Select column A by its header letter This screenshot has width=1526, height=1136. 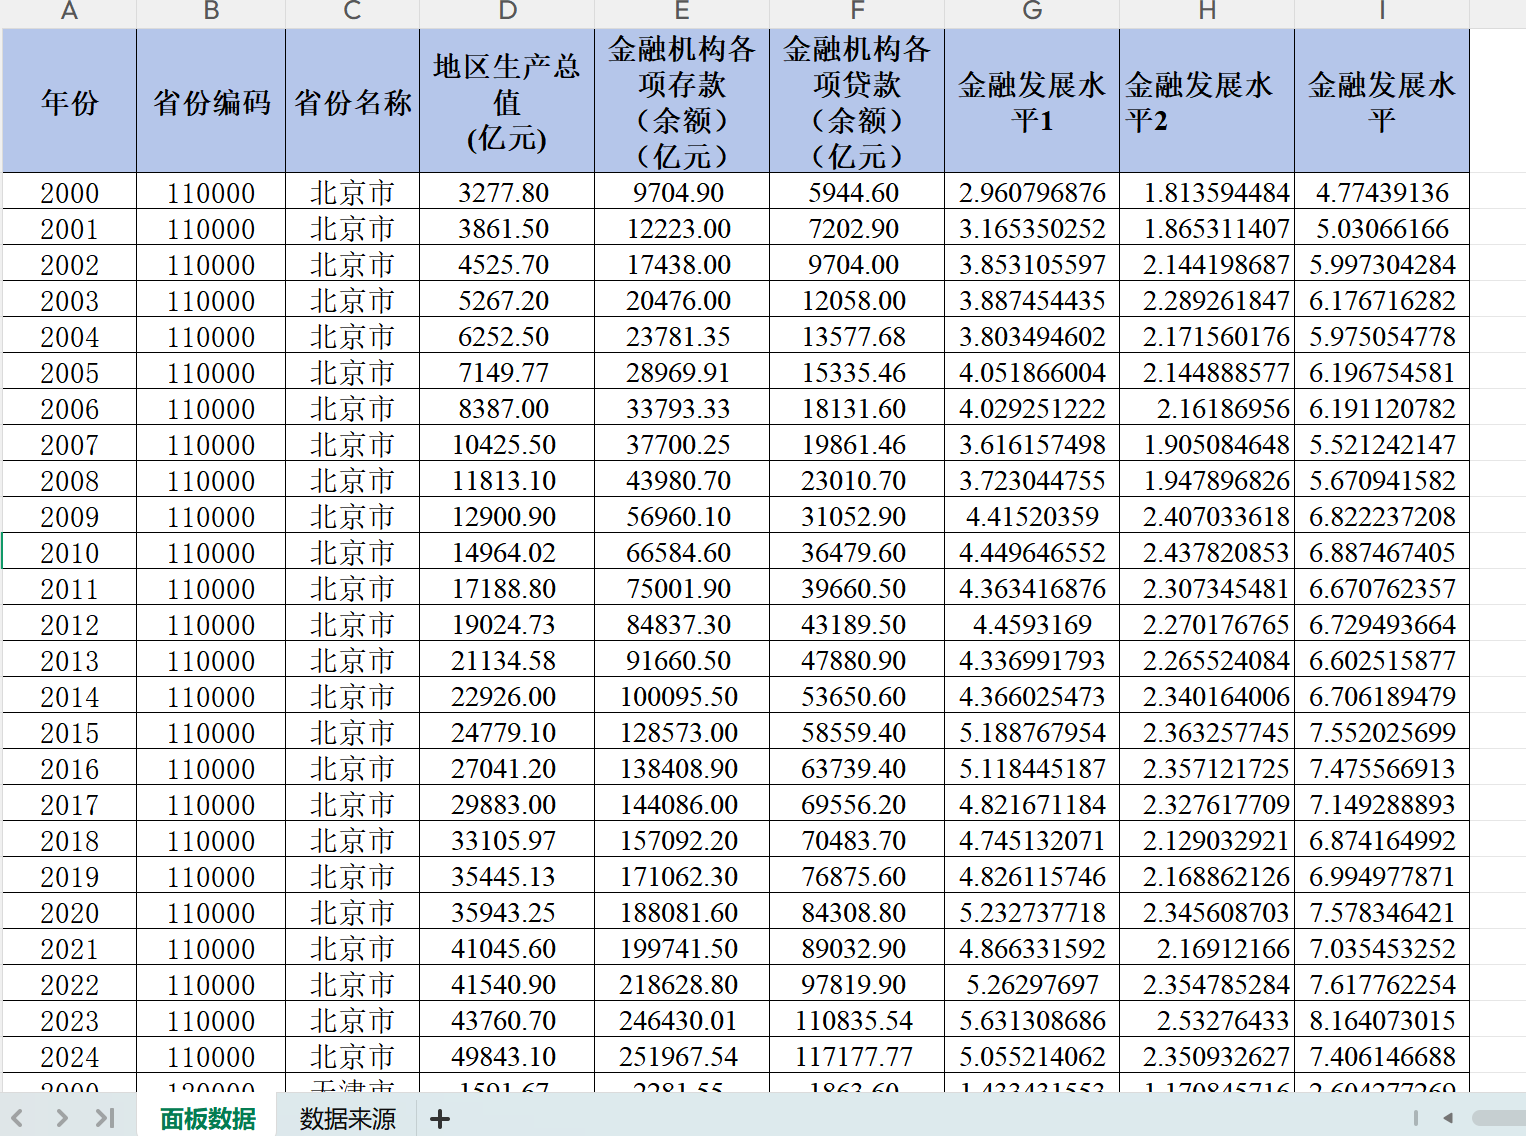[x=70, y=12]
